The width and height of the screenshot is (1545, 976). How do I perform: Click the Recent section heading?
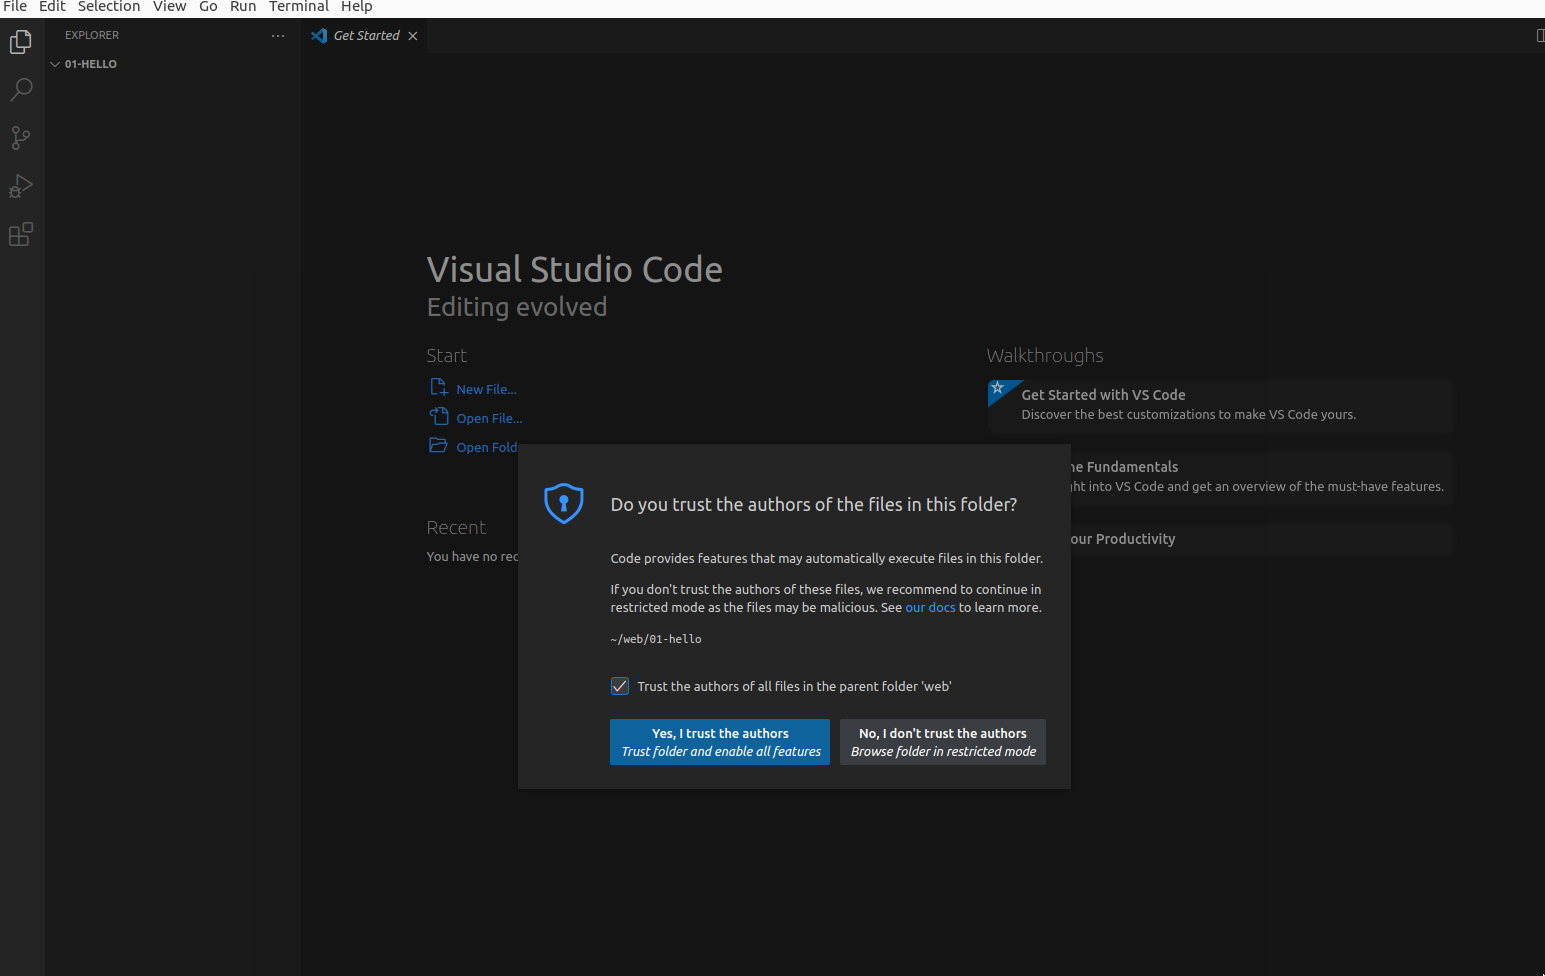point(456,528)
